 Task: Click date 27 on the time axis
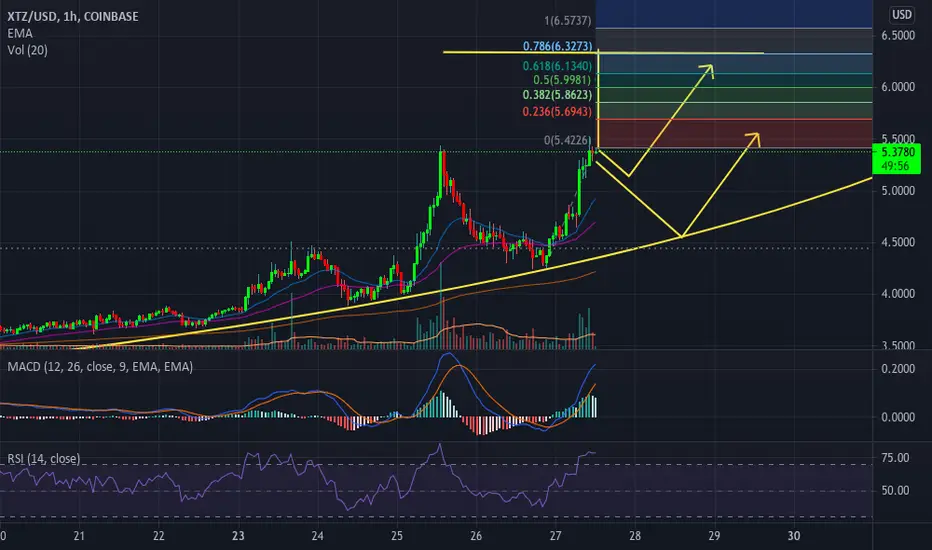[555, 536]
